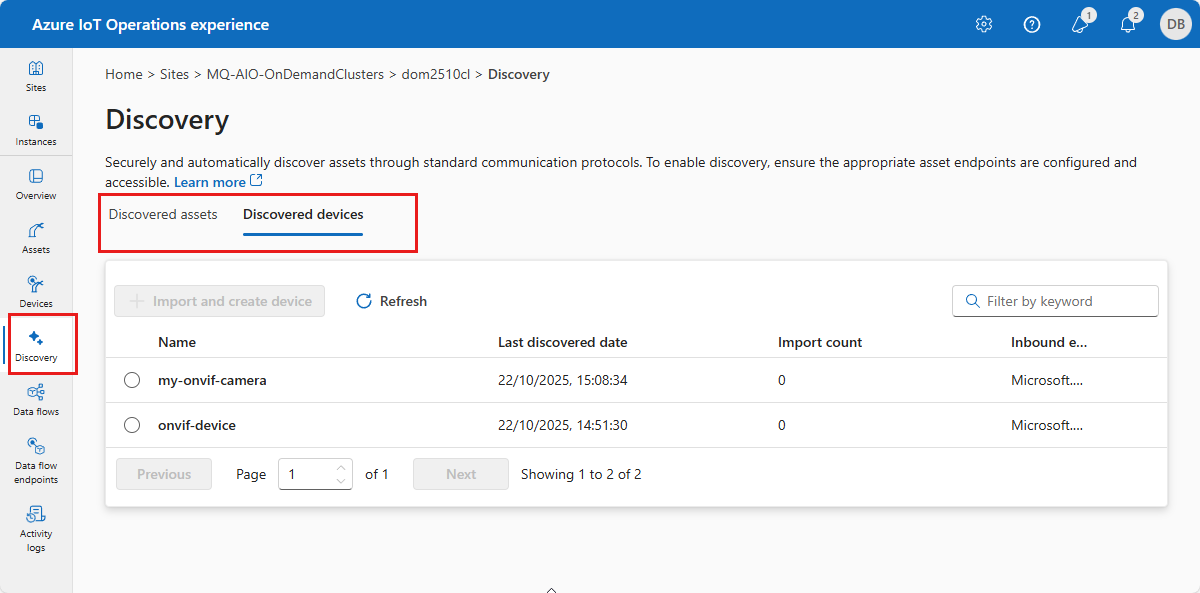Select the onvif-device radio button
This screenshot has height=593, width=1200.
point(132,425)
